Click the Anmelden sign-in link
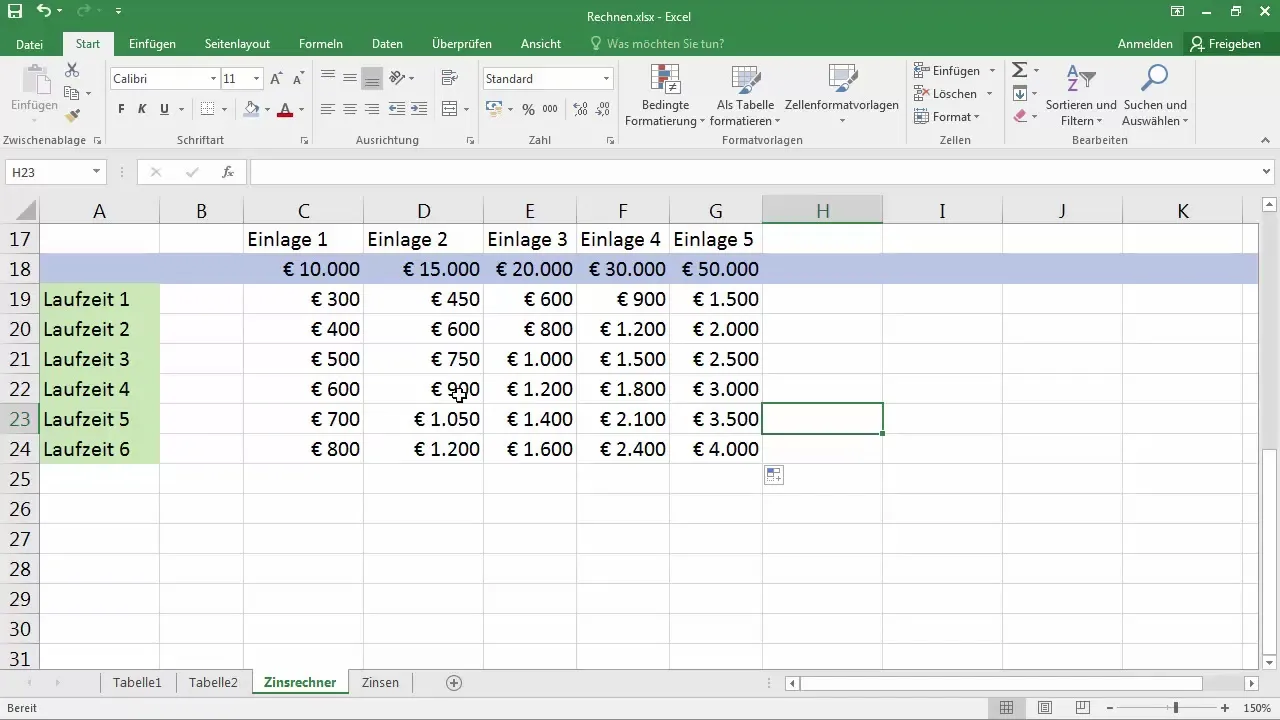Viewport: 1280px width, 720px height. pos(1145,44)
